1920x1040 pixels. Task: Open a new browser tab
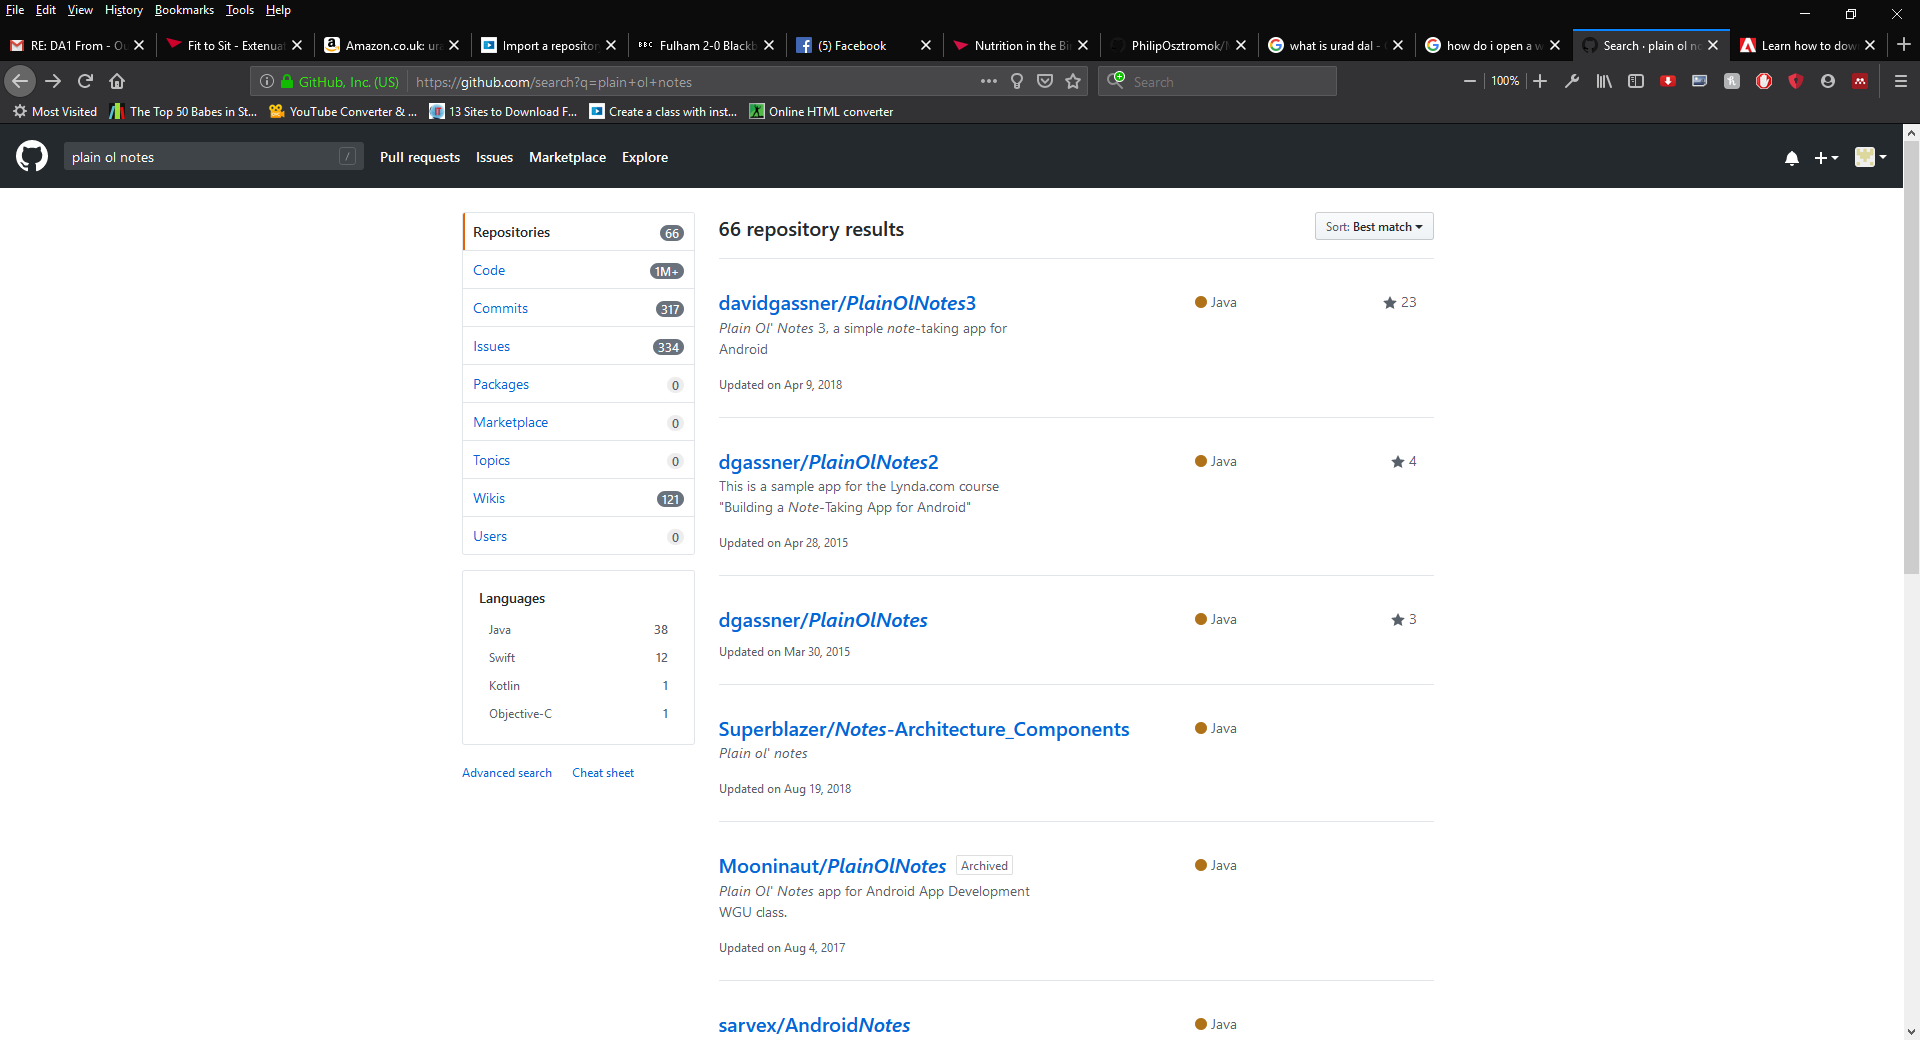point(1904,44)
